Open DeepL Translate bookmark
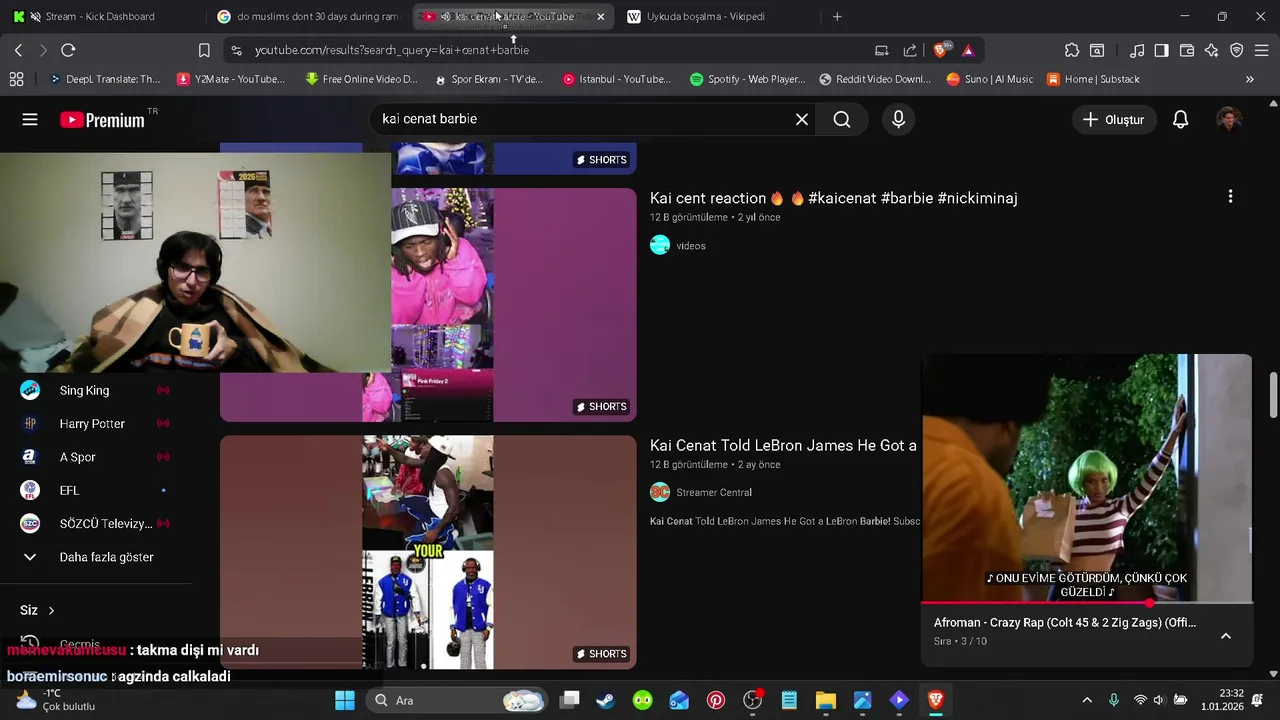Viewport: 1280px width, 720px height. point(105,79)
